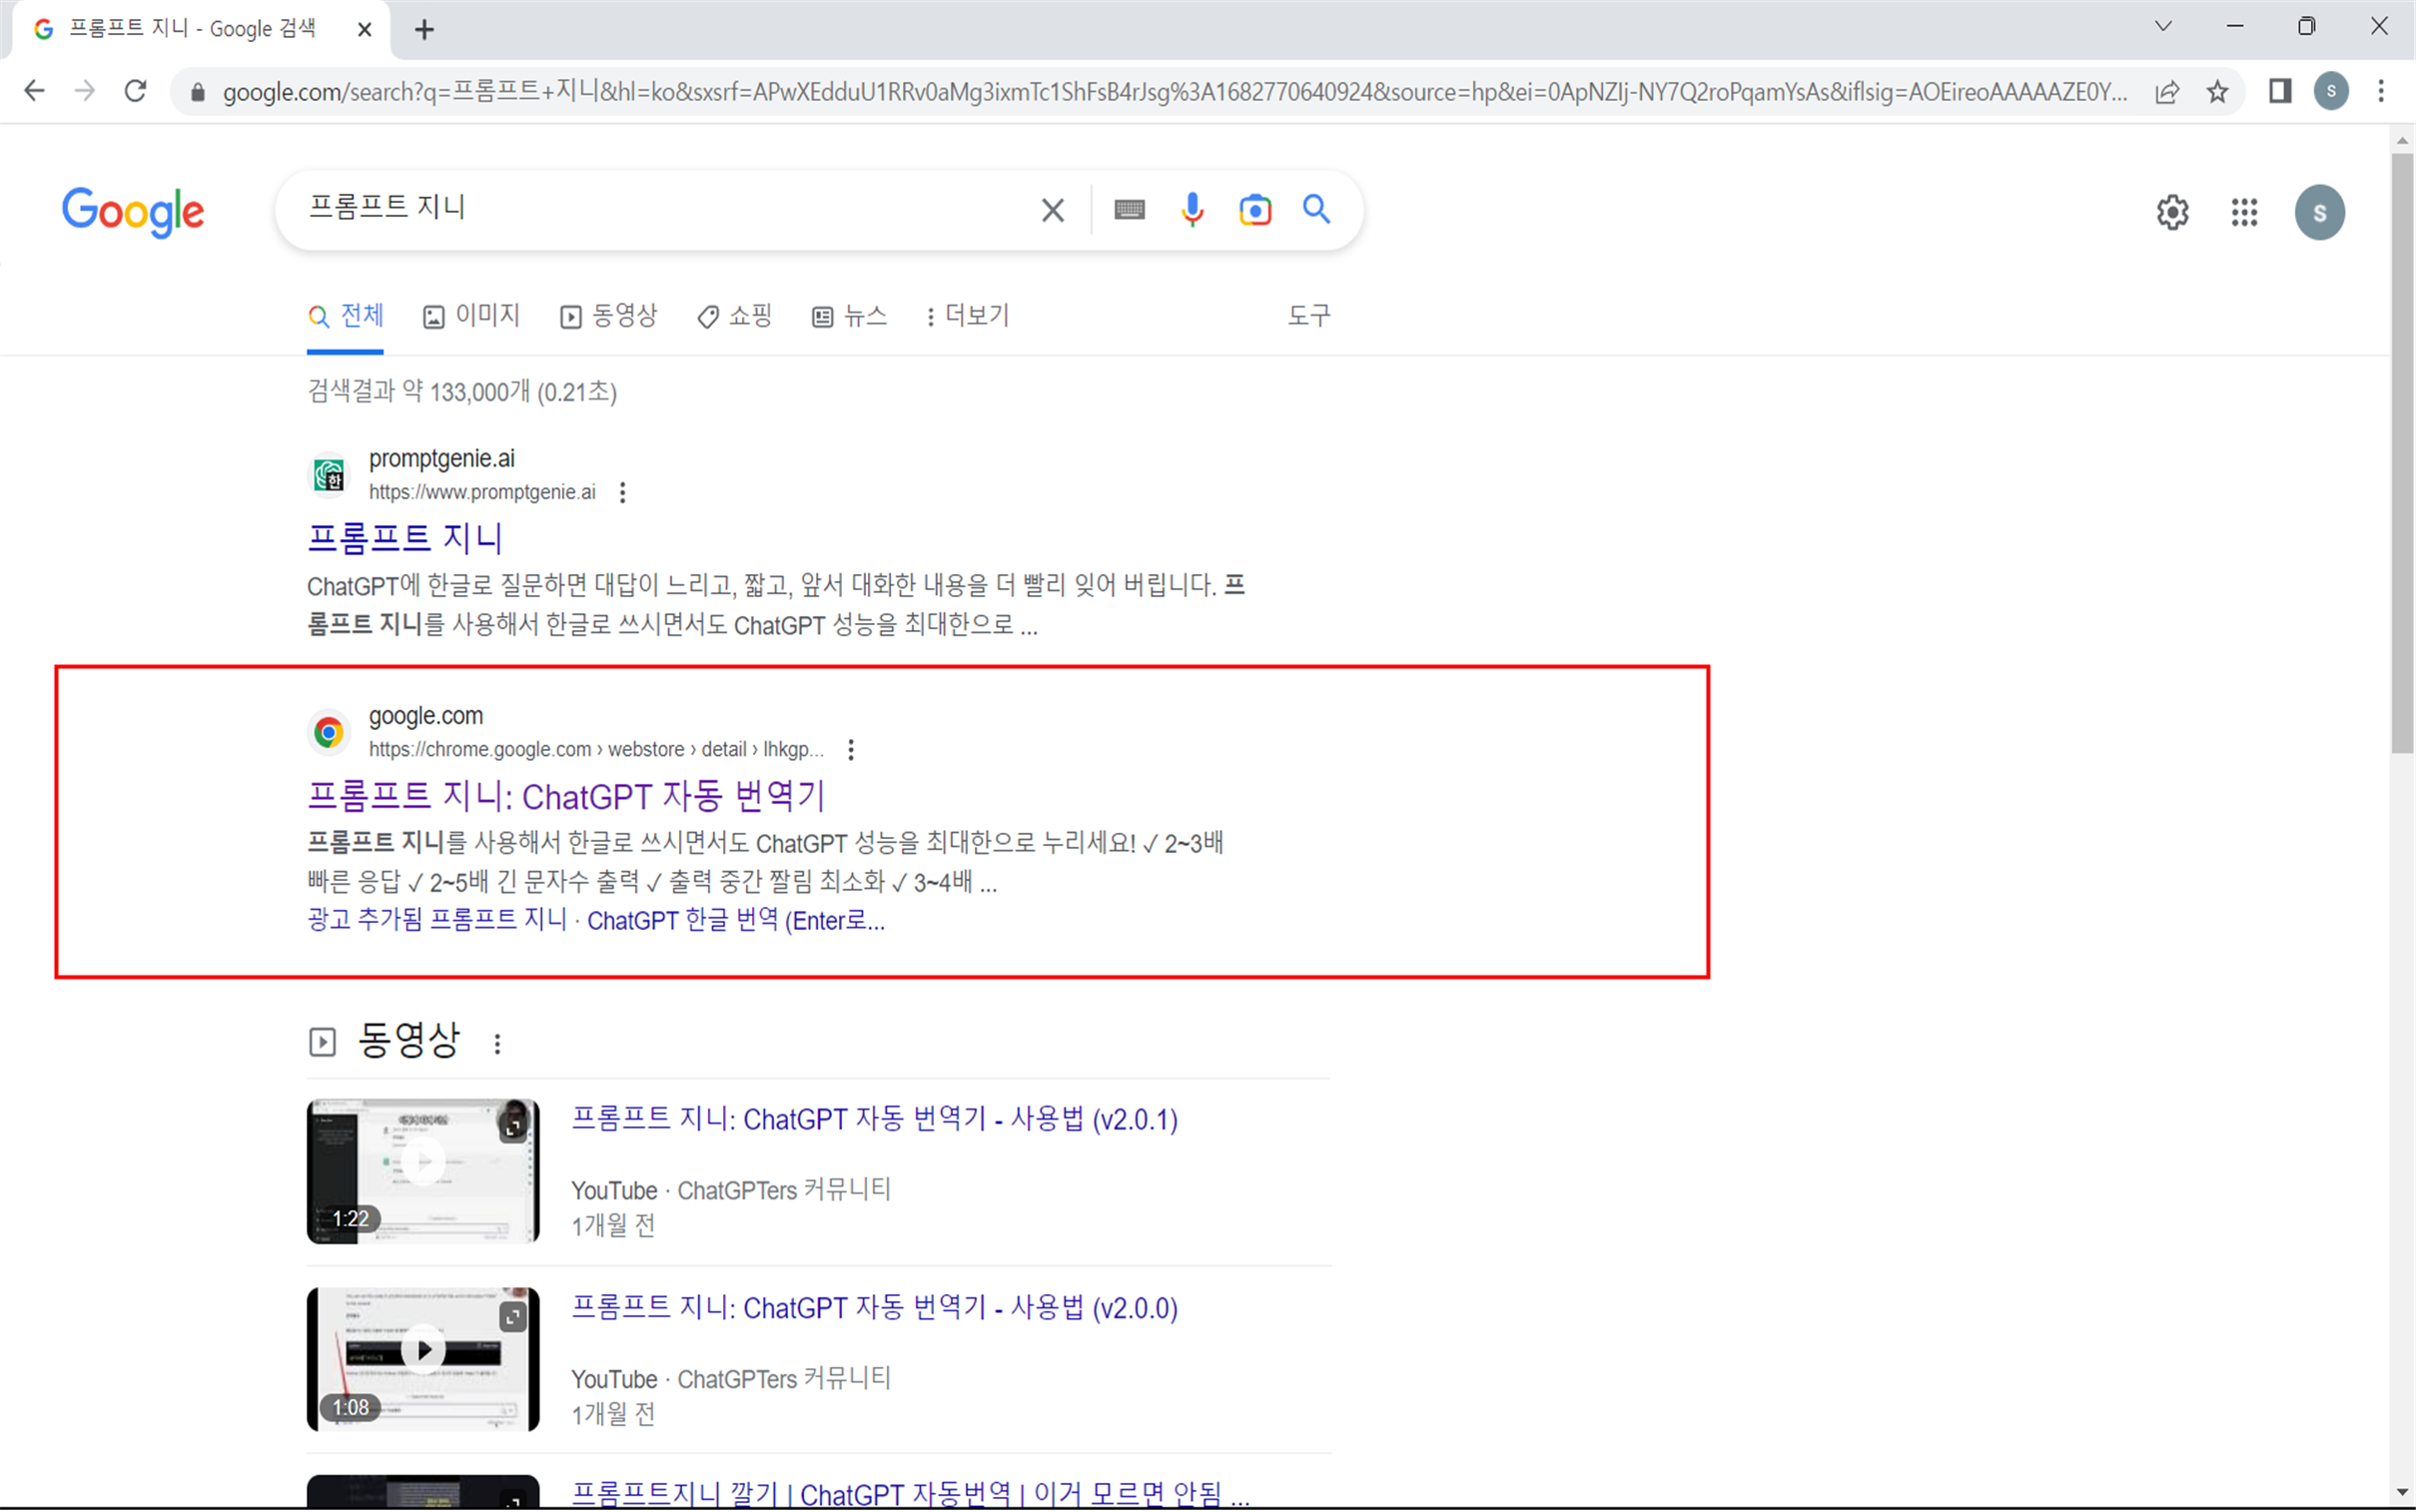Viewport: 2418px width, 1512px height.
Task: Open Chrome three-dot menu
Action: coord(2381,91)
